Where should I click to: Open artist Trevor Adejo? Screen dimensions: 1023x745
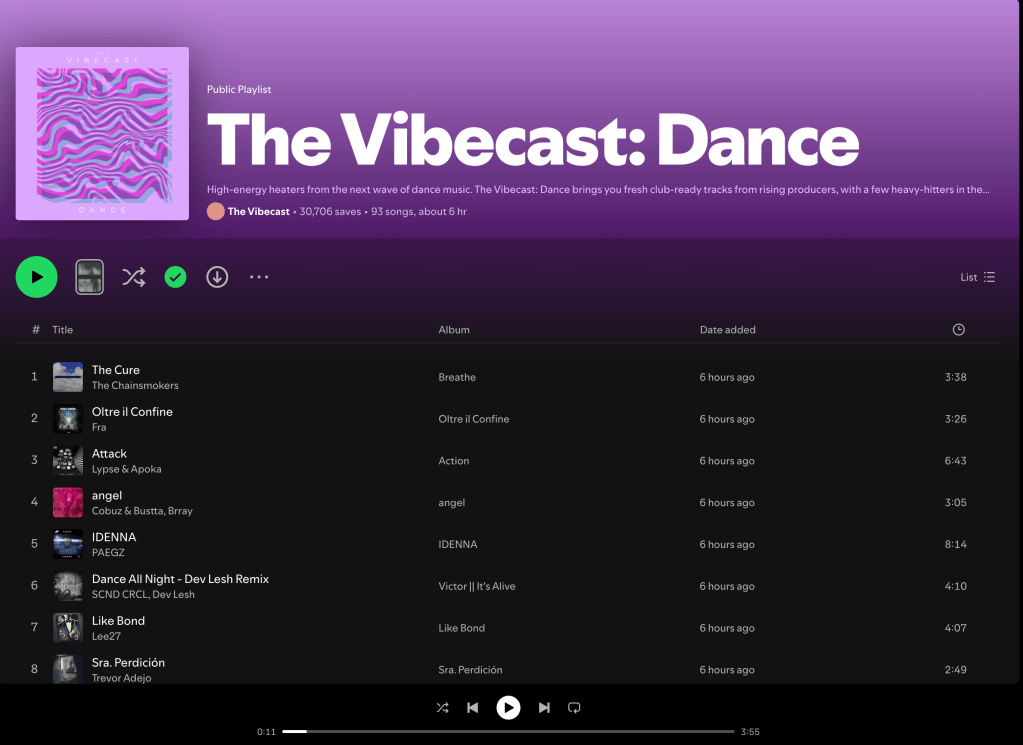coord(121,678)
